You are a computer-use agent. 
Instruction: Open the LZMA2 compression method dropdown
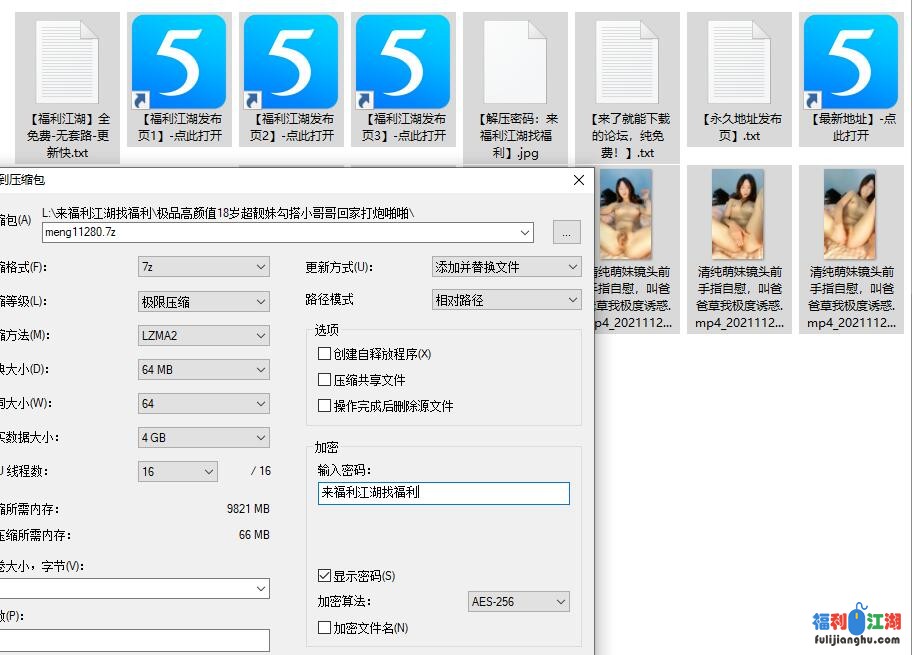click(204, 336)
